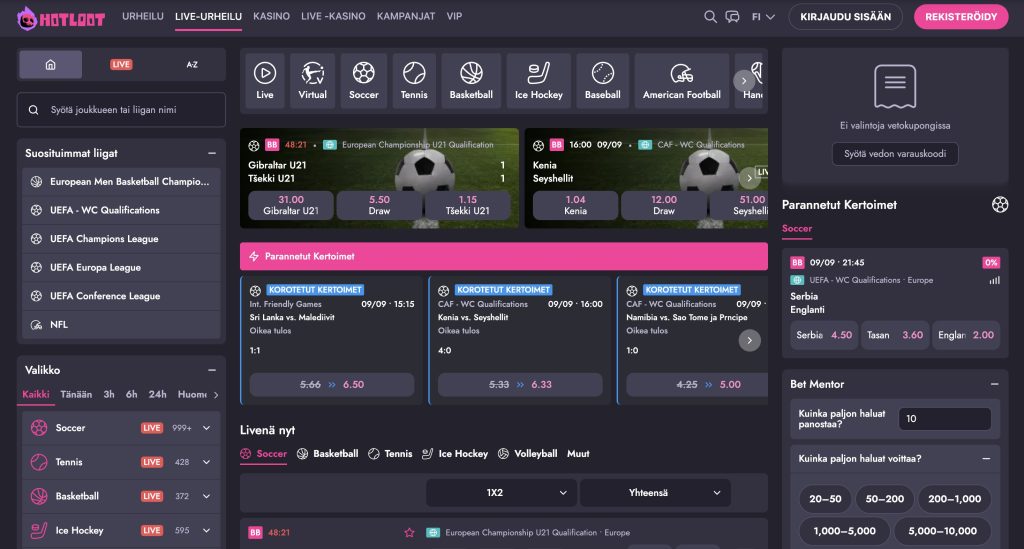The width and height of the screenshot is (1024, 549).
Task: Open the FI language dropdown
Action: coord(763,17)
